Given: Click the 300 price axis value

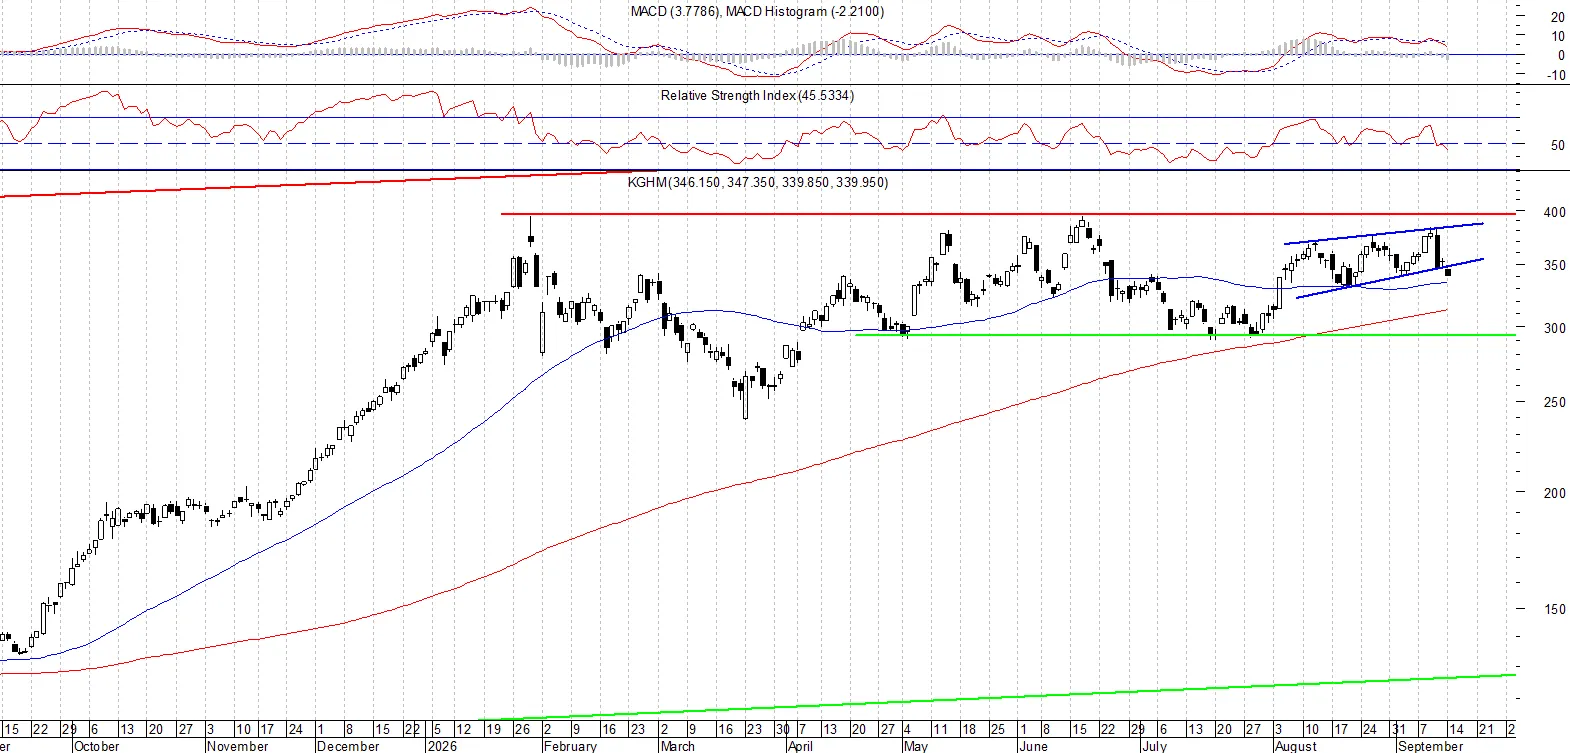Looking at the screenshot, I should coord(1555,328).
